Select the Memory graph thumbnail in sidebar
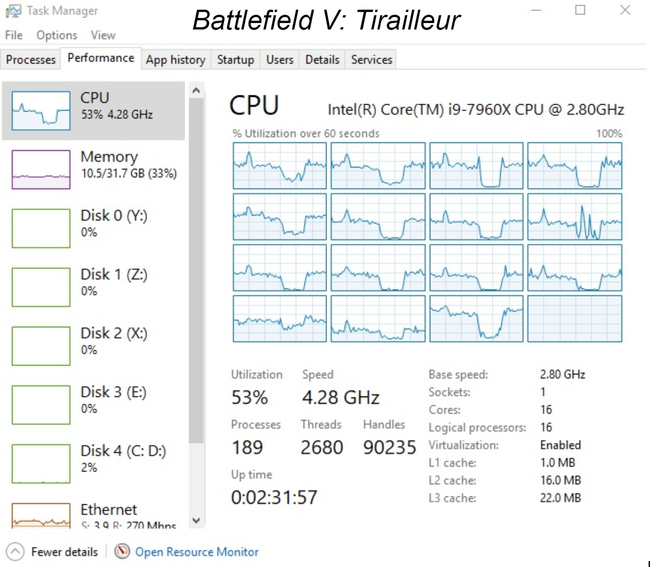This screenshot has height=567, width=650. [x=41, y=170]
